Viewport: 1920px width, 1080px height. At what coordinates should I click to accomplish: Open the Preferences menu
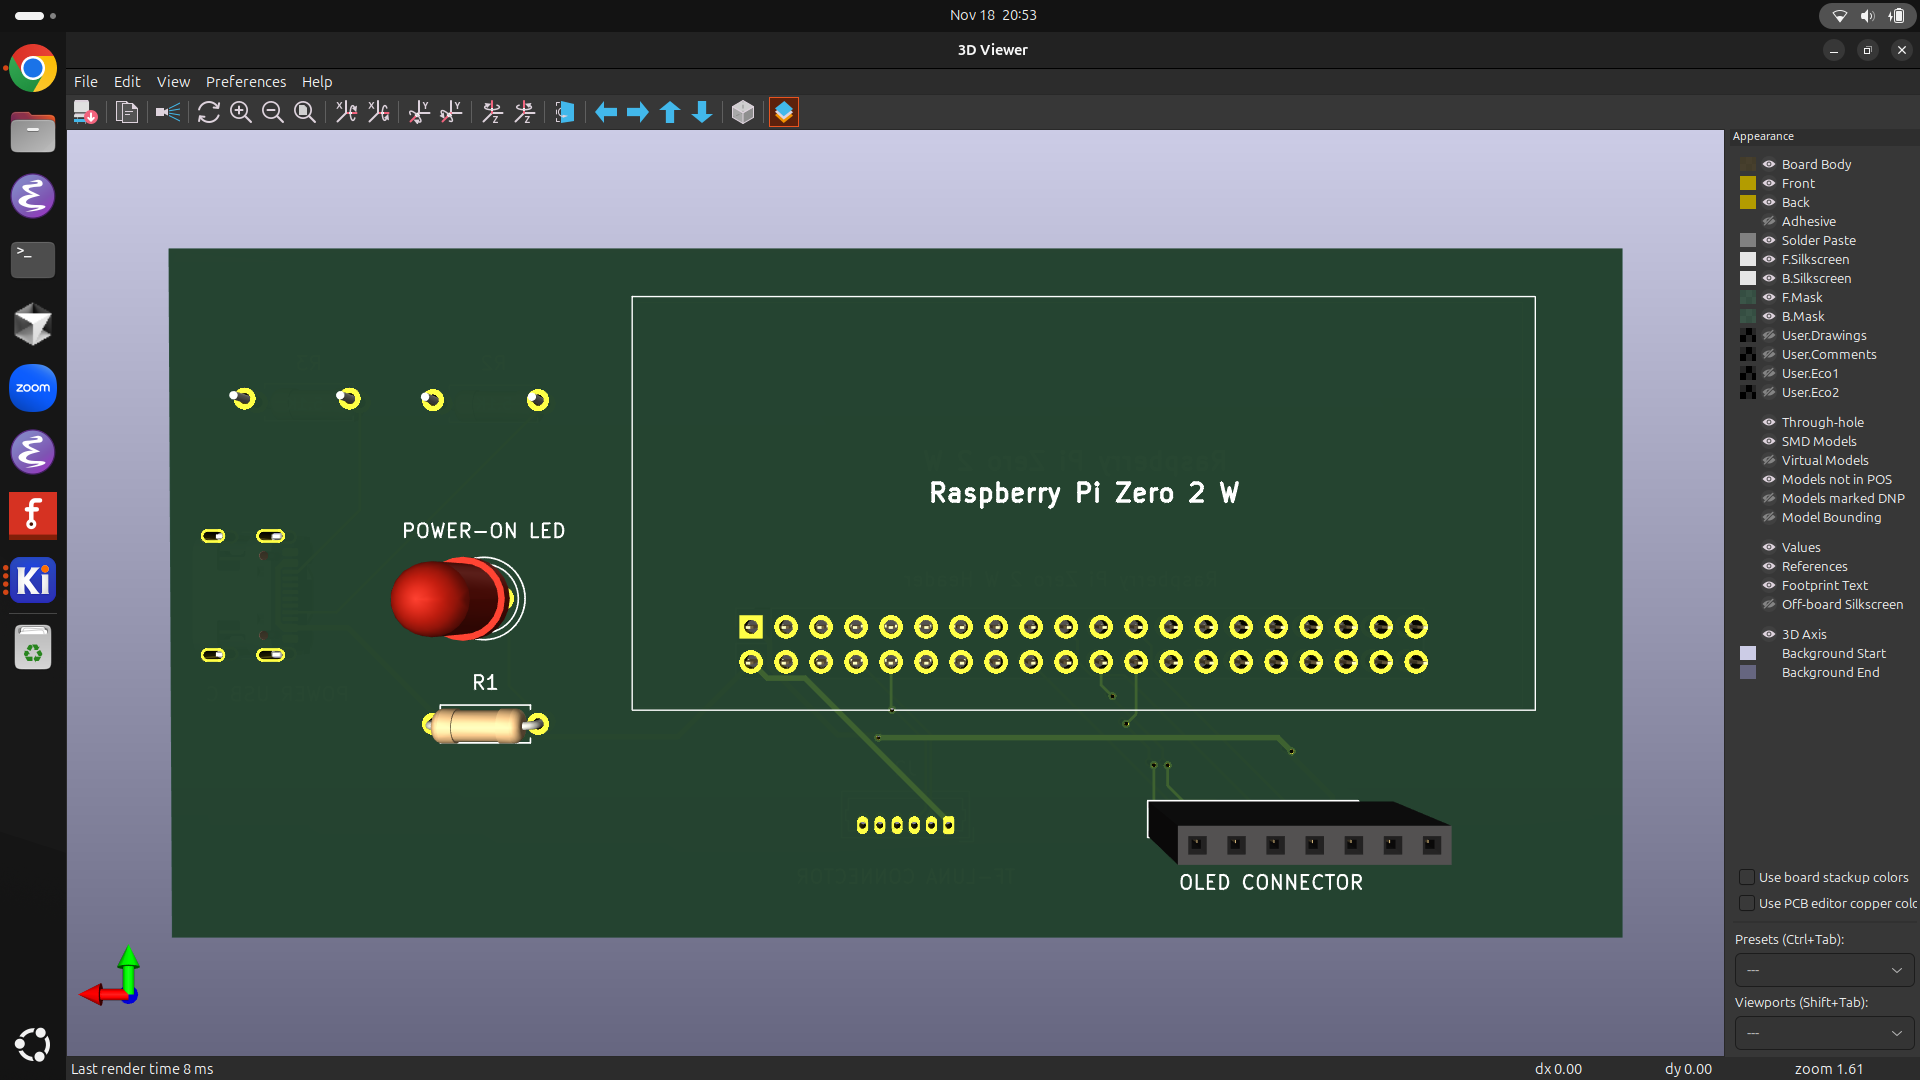245,82
